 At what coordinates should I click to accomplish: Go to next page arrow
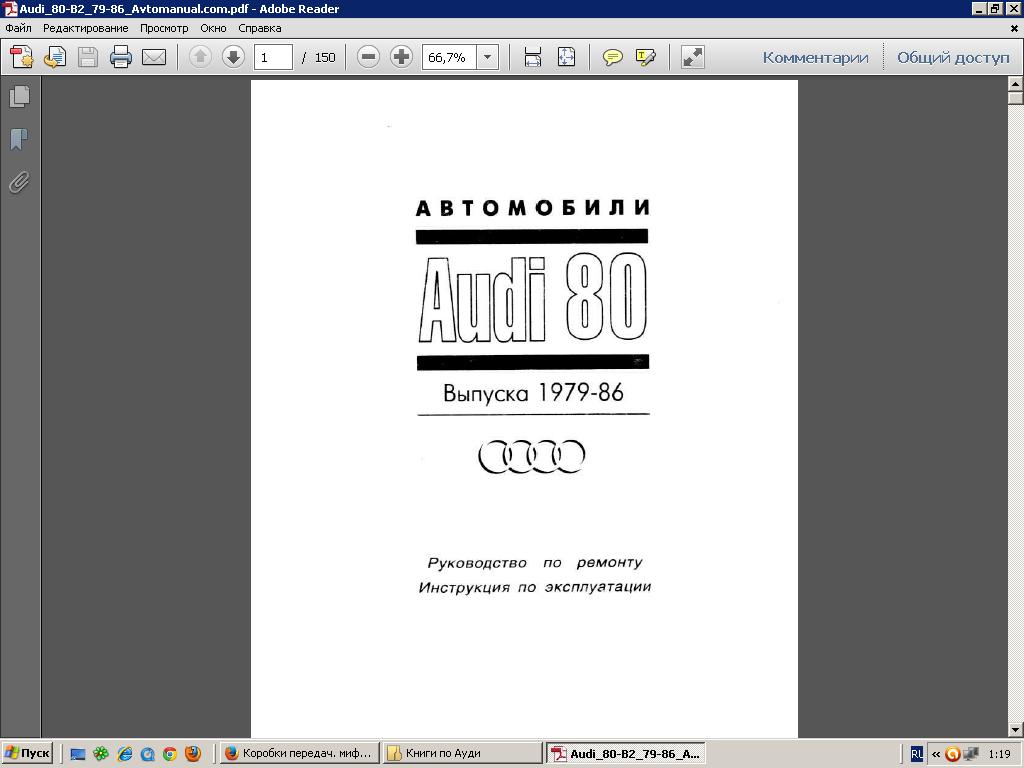[x=233, y=57]
